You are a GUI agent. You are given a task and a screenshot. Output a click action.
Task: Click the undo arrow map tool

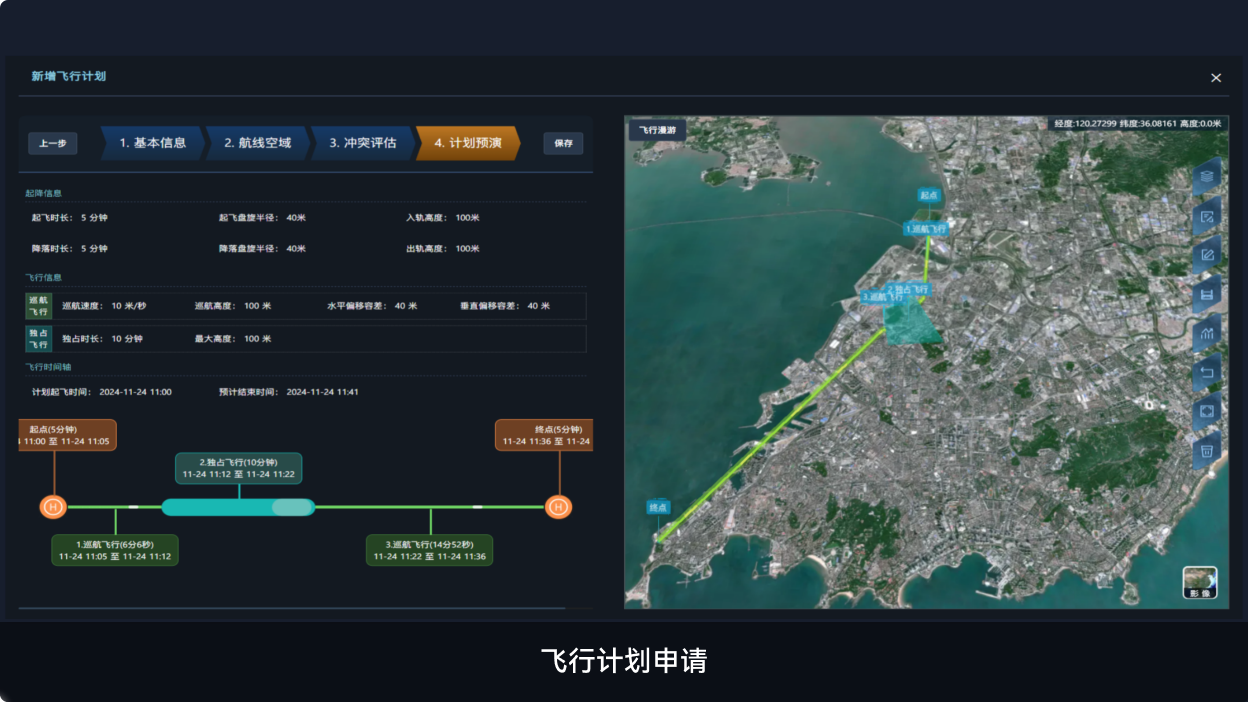pyautogui.click(x=1207, y=373)
